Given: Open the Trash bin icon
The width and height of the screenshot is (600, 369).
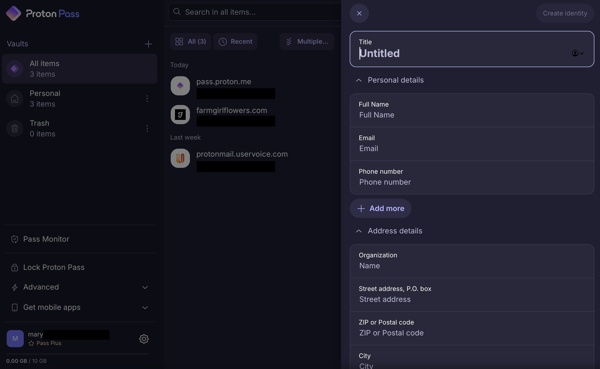Looking at the screenshot, I should point(15,129).
